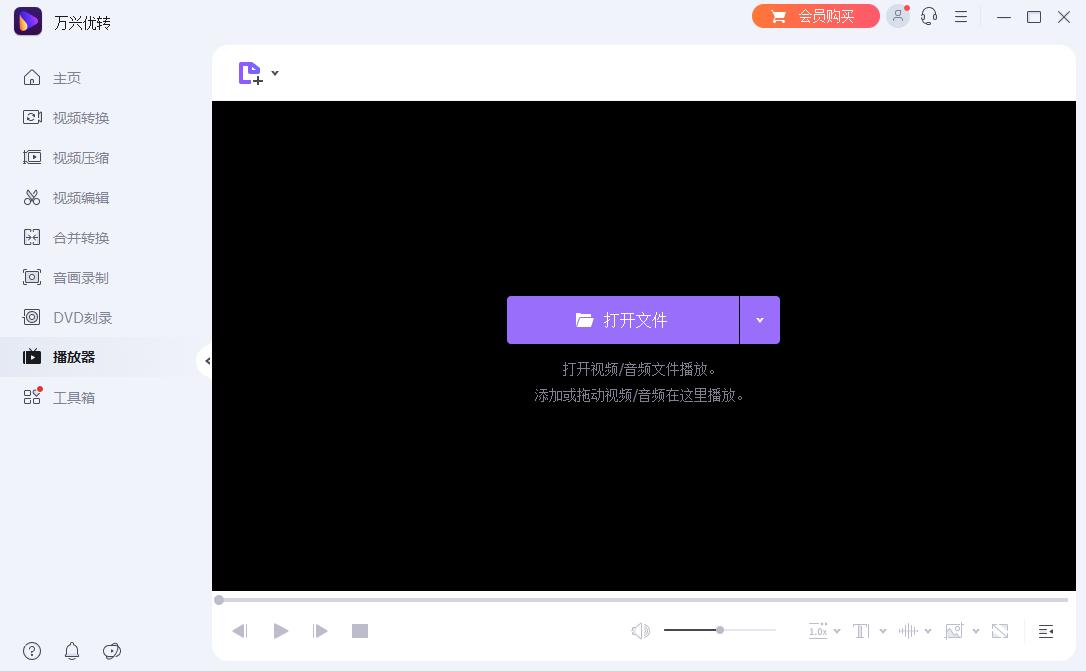Screen dimensions: 1086x671
Task: Switch to 音画录制 recording feature
Action: 80,277
